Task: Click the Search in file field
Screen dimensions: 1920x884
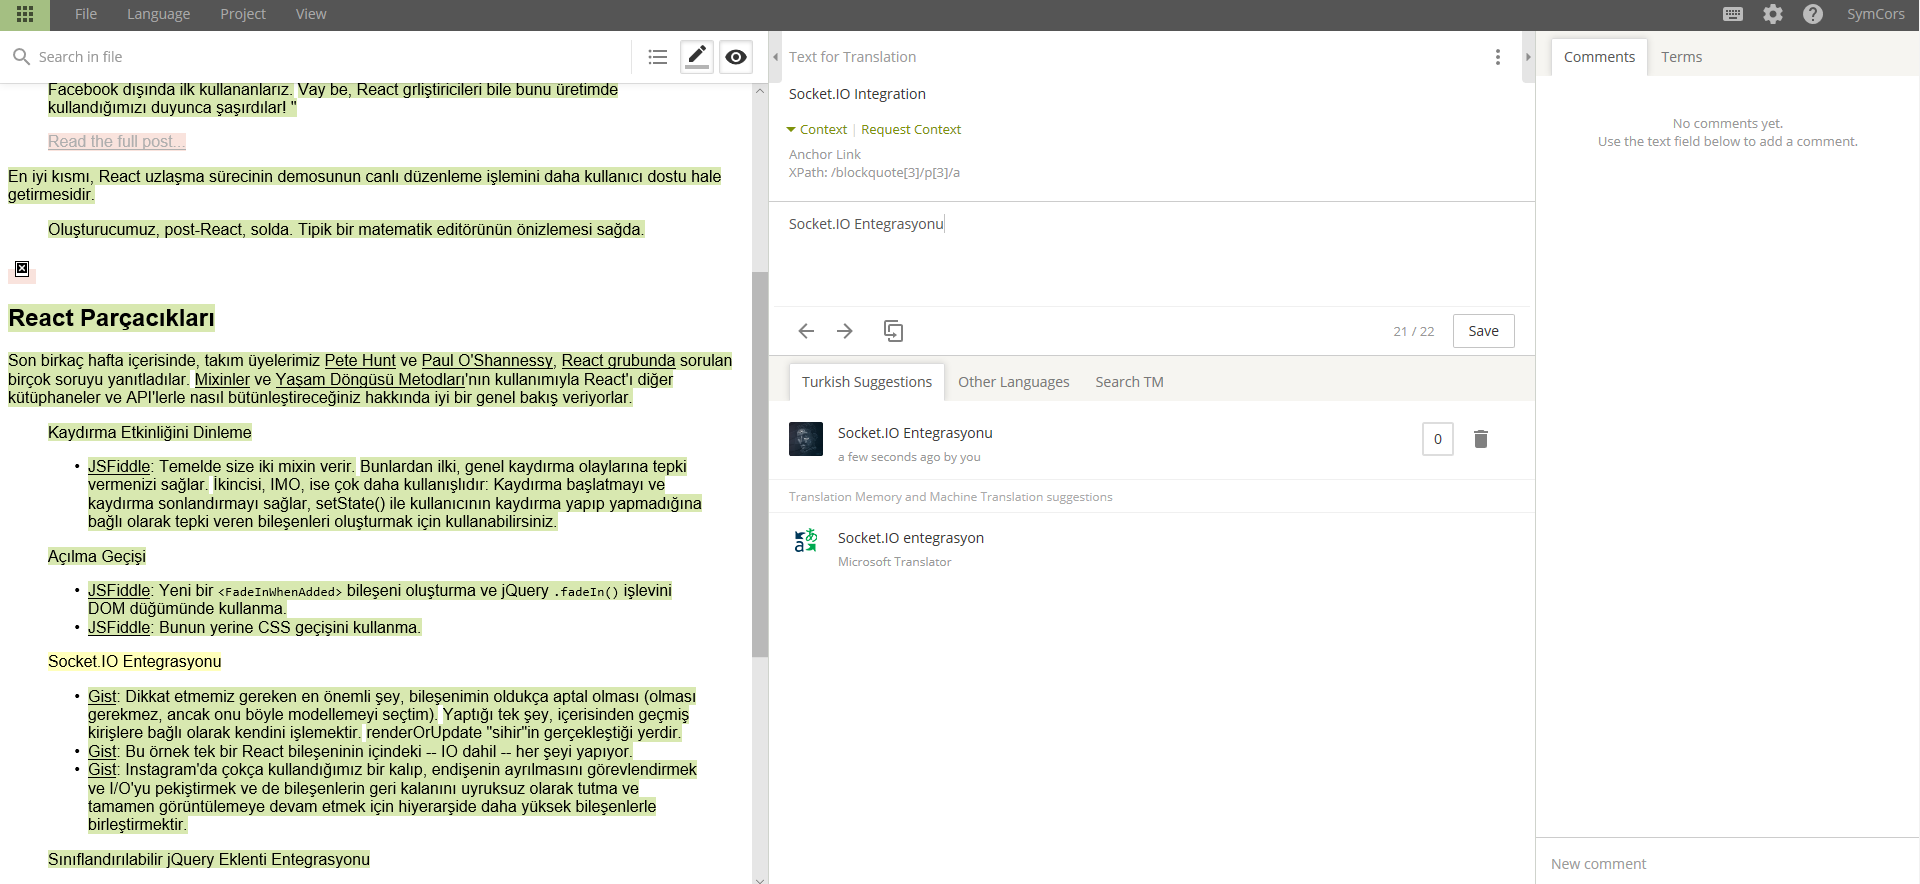Action: (x=330, y=57)
